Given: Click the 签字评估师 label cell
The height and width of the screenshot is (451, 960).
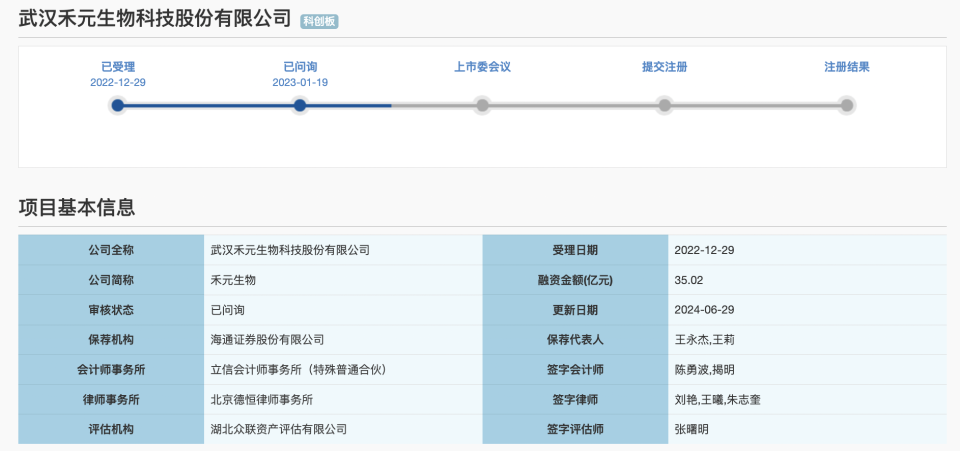Looking at the screenshot, I should [576, 430].
